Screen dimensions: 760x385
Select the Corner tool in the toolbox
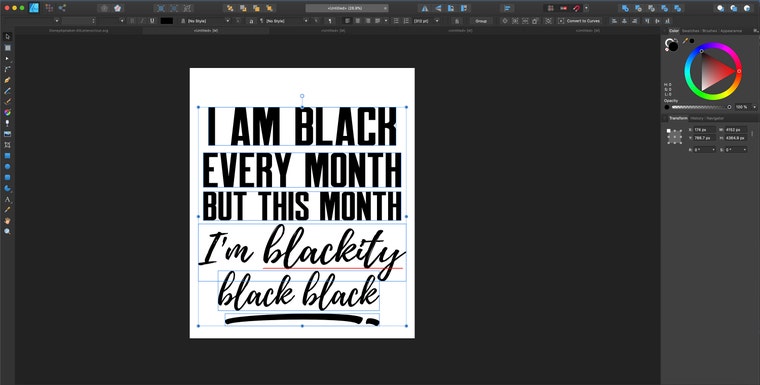[7, 69]
